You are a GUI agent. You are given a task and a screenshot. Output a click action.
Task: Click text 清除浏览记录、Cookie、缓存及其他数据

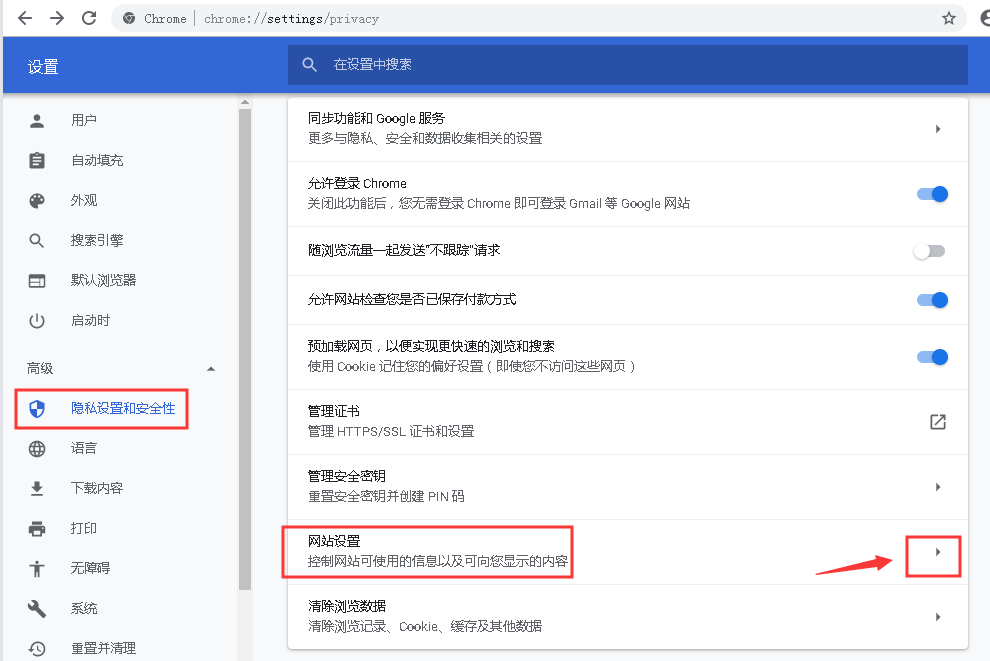425,626
